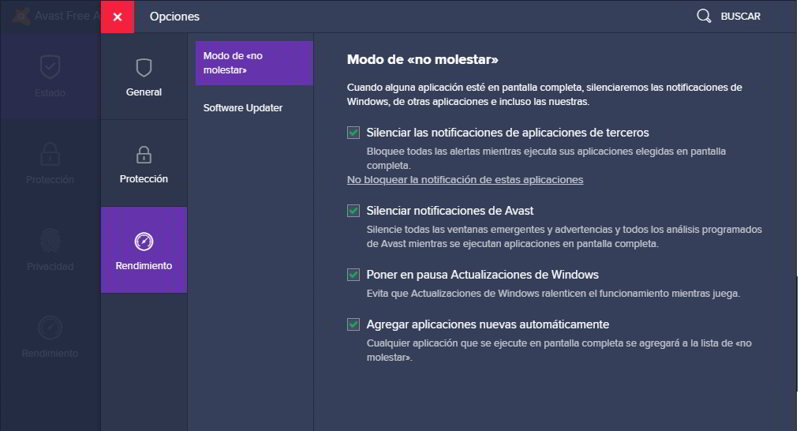
Task: Click the Opciones title text
Action: tap(174, 17)
